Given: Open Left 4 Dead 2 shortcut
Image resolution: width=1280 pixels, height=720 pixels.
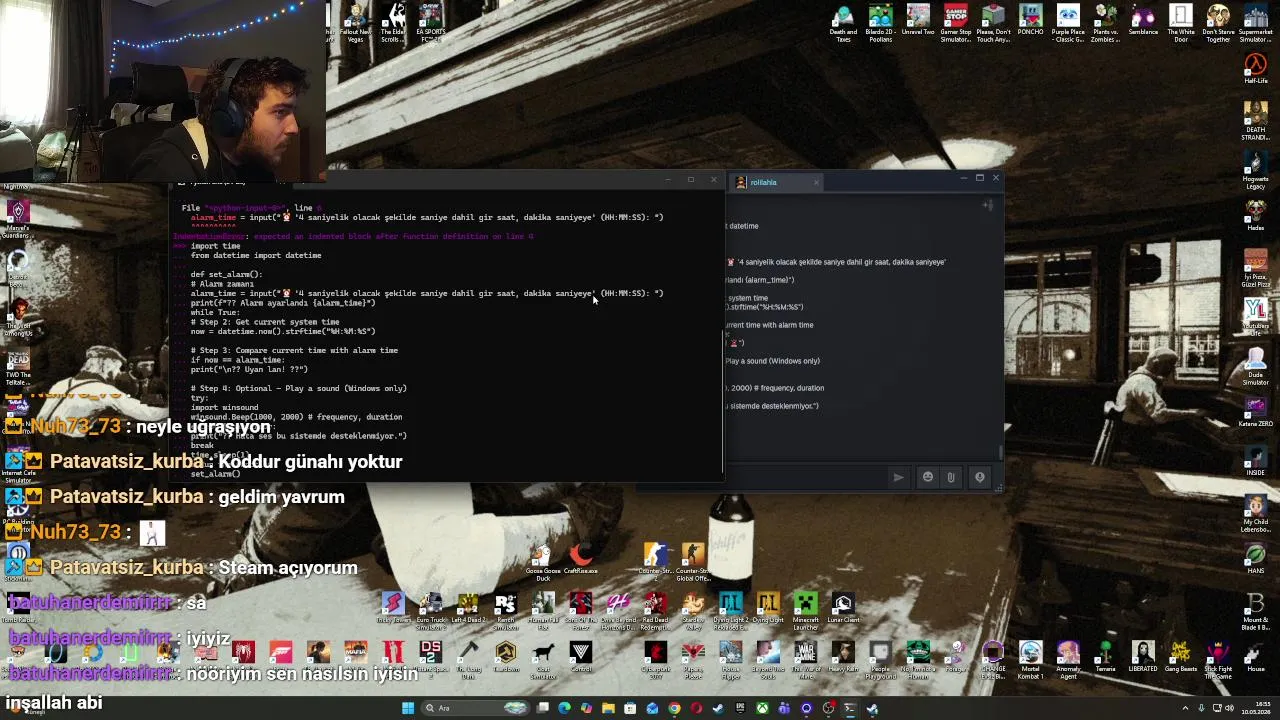Looking at the screenshot, I should [x=468, y=607].
